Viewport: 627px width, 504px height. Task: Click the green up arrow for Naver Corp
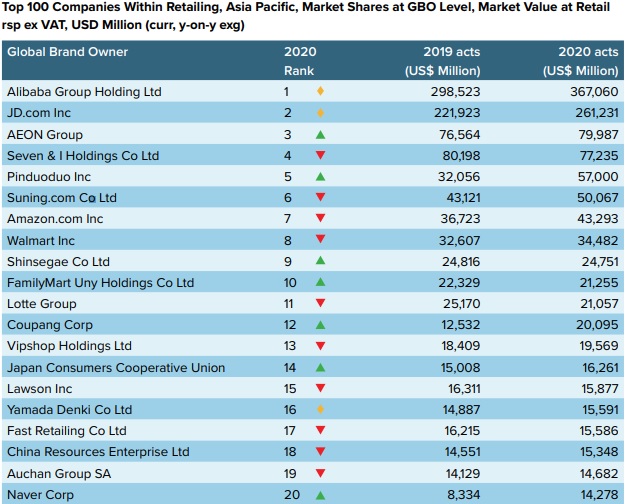(x=320, y=494)
